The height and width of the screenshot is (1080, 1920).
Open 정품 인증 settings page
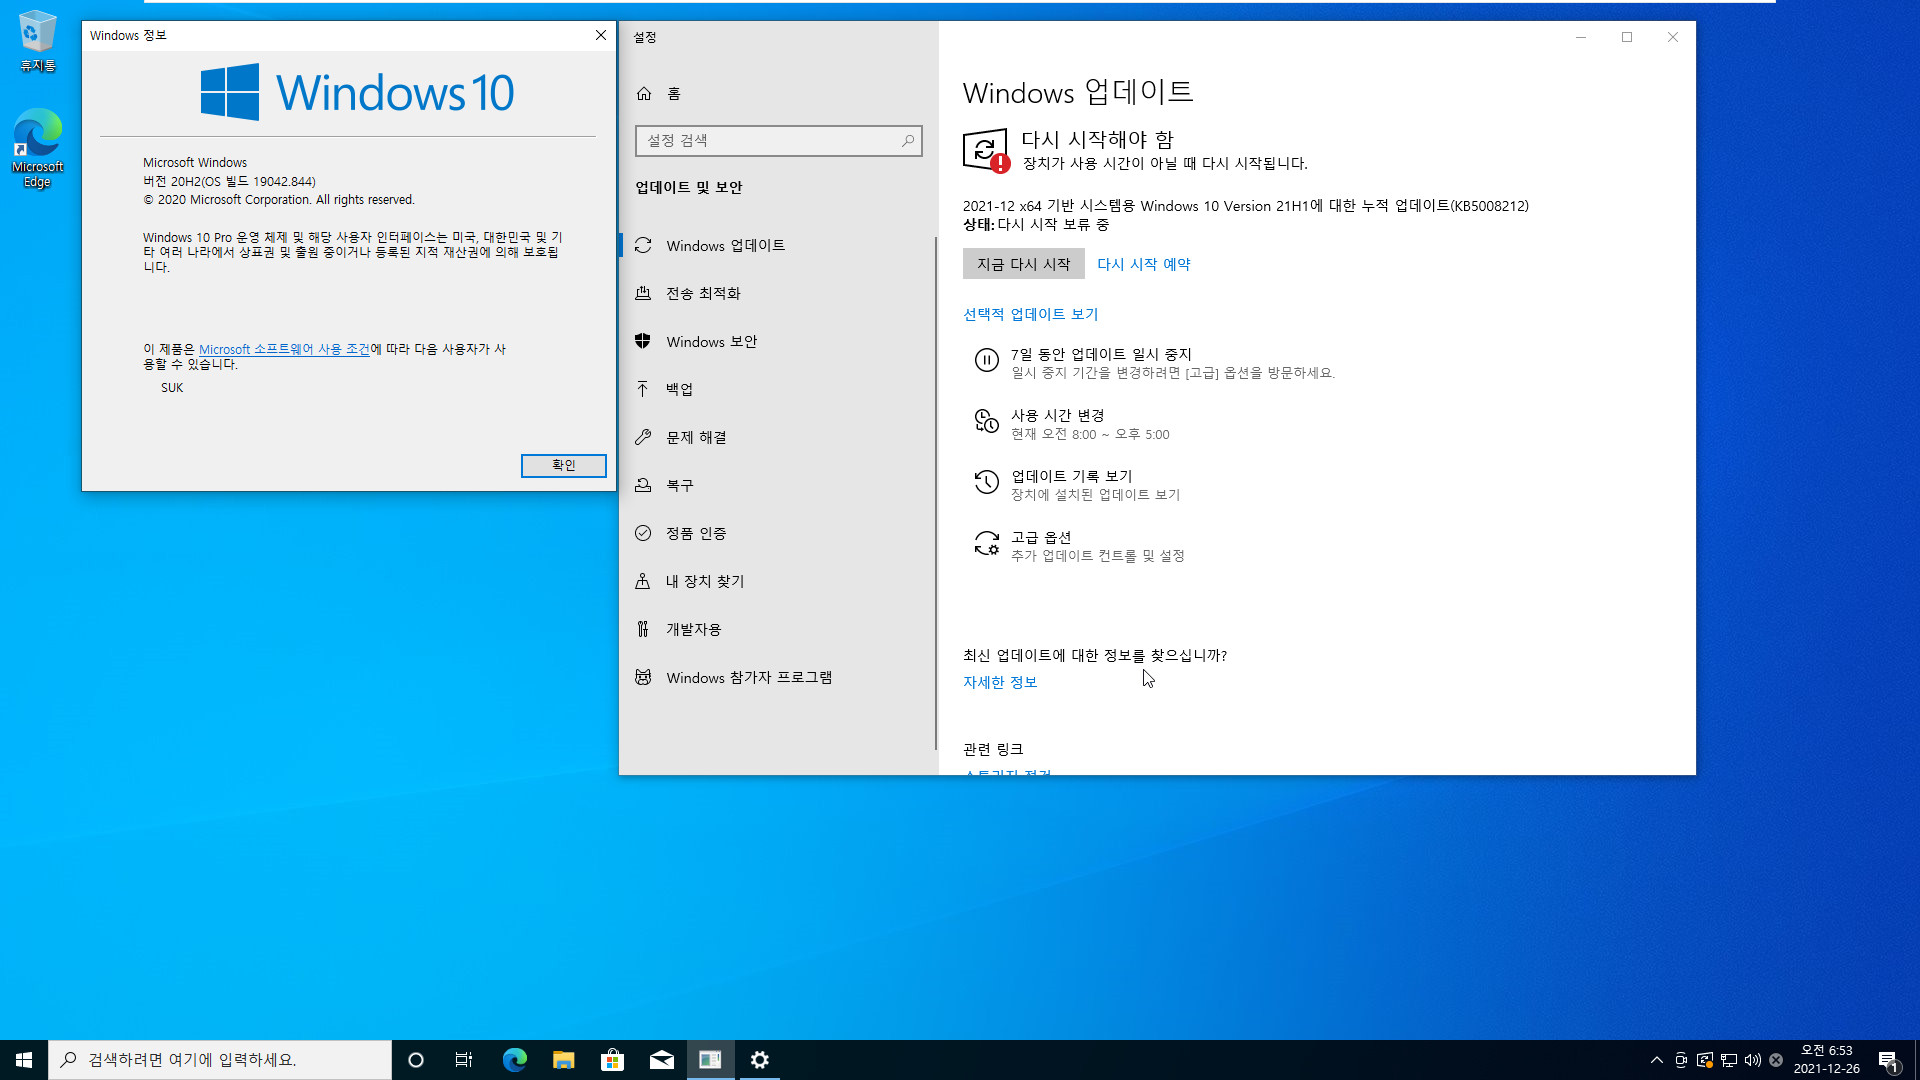coord(778,533)
